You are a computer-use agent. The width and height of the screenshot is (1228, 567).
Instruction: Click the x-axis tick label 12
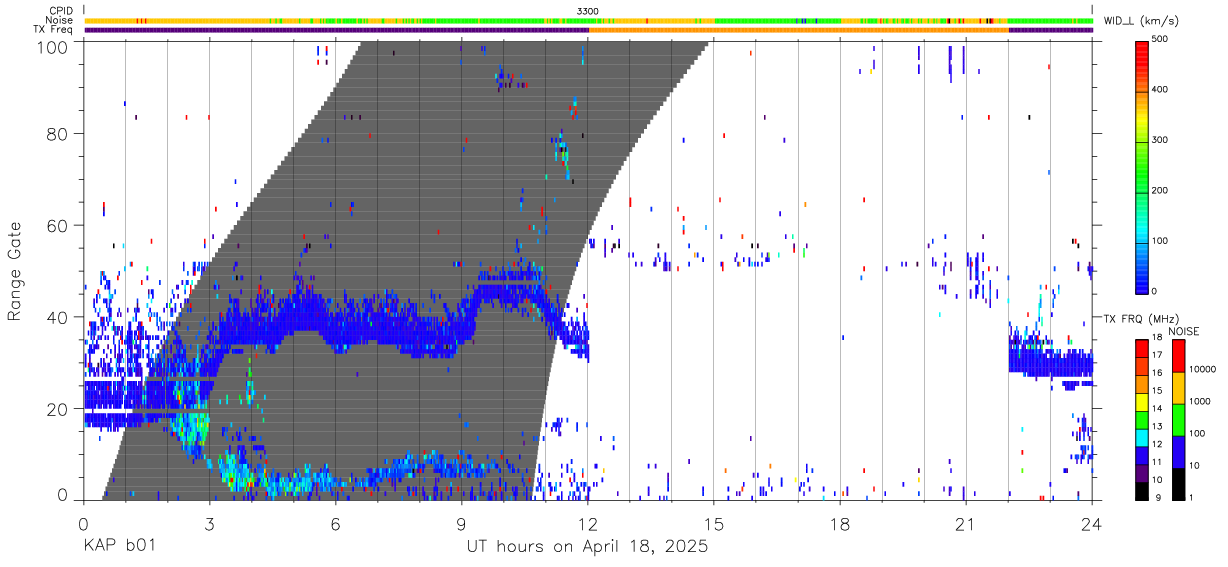[x=588, y=525]
